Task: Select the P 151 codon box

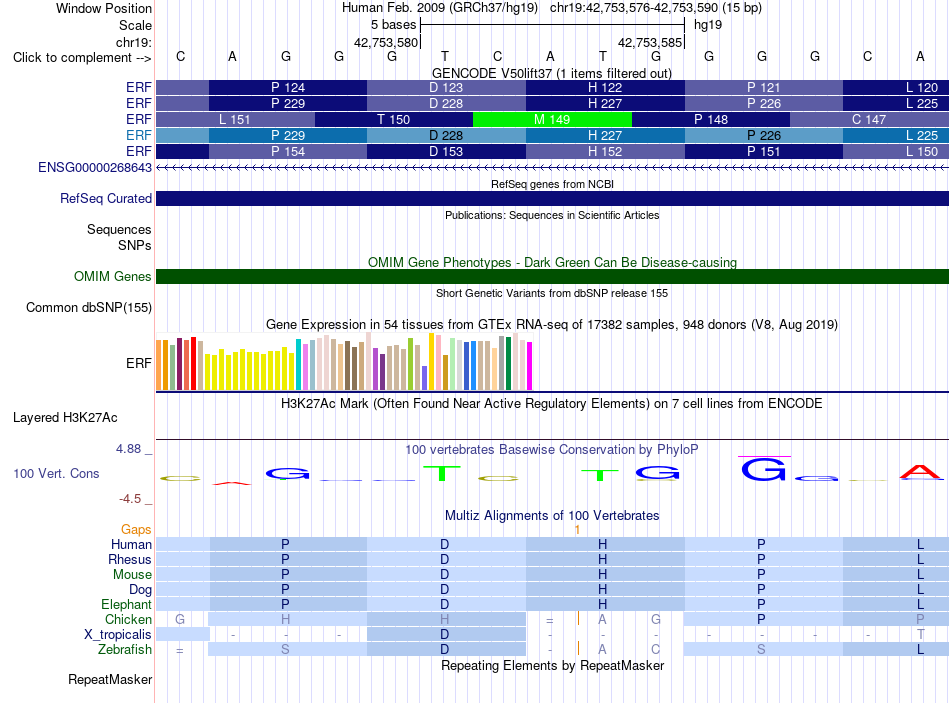Action: click(763, 152)
